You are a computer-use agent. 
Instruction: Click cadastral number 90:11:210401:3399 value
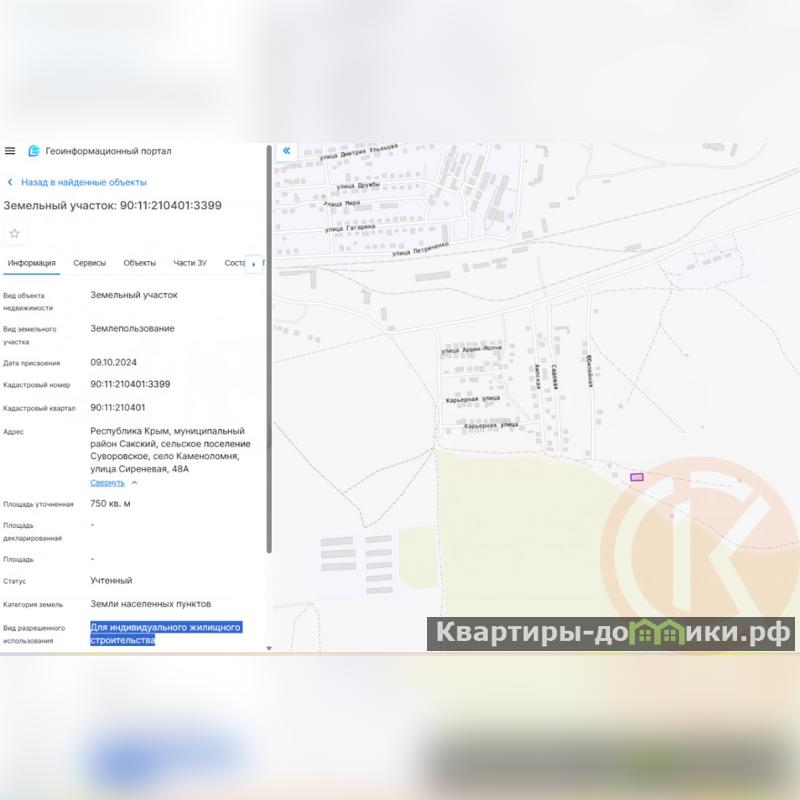[x=130, y=384]
